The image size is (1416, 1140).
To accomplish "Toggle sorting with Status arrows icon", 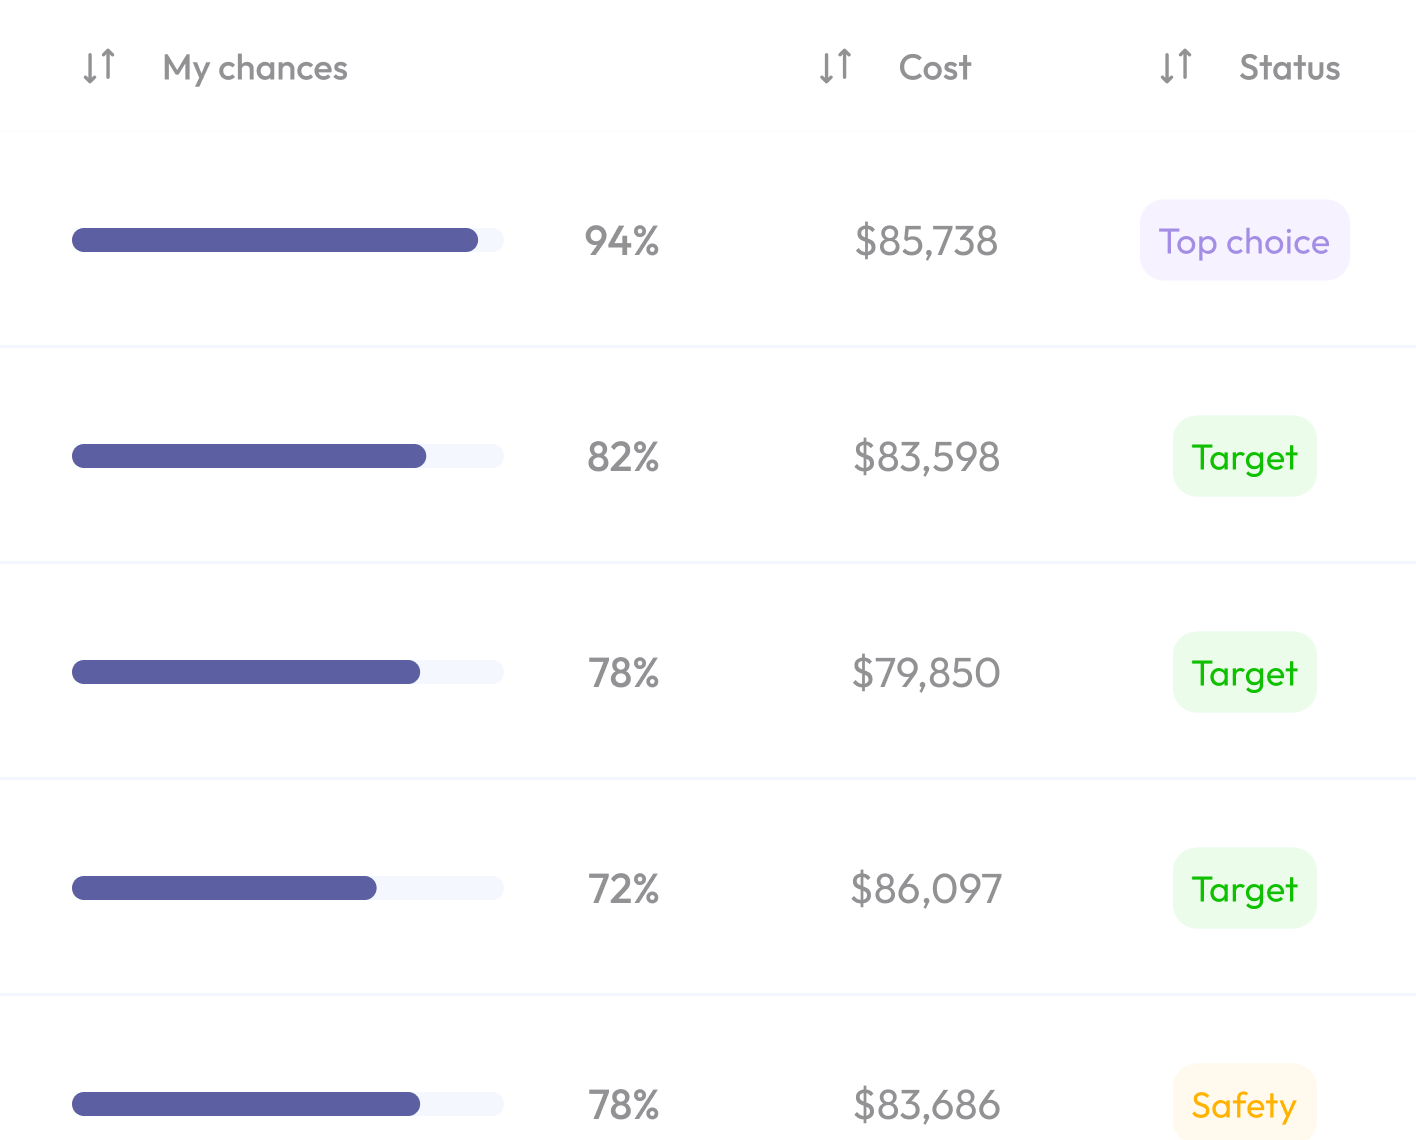I will [x=1176, y=67].
